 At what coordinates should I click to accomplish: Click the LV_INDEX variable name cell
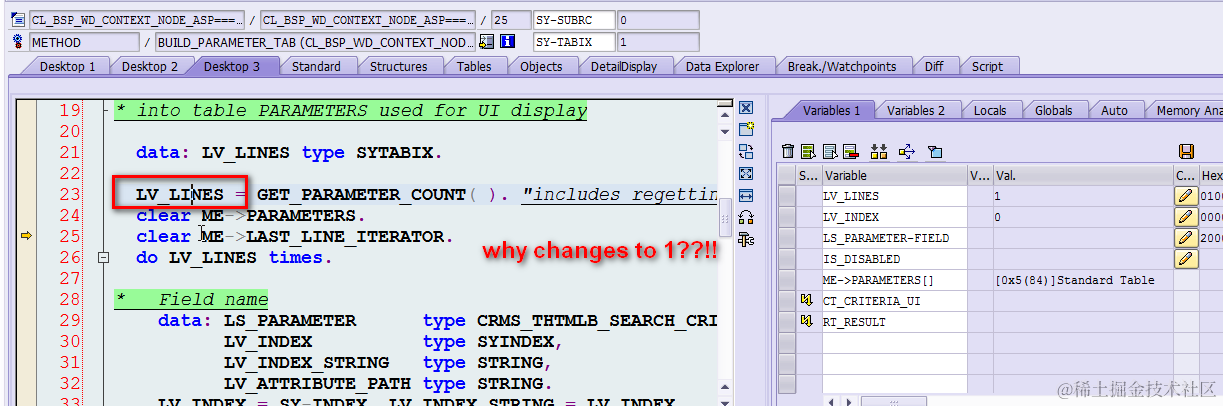tap(894, 217)
